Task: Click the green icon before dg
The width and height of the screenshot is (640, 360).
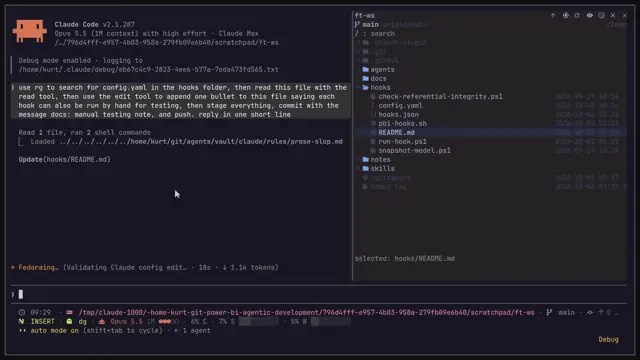Action: [69, 322]
